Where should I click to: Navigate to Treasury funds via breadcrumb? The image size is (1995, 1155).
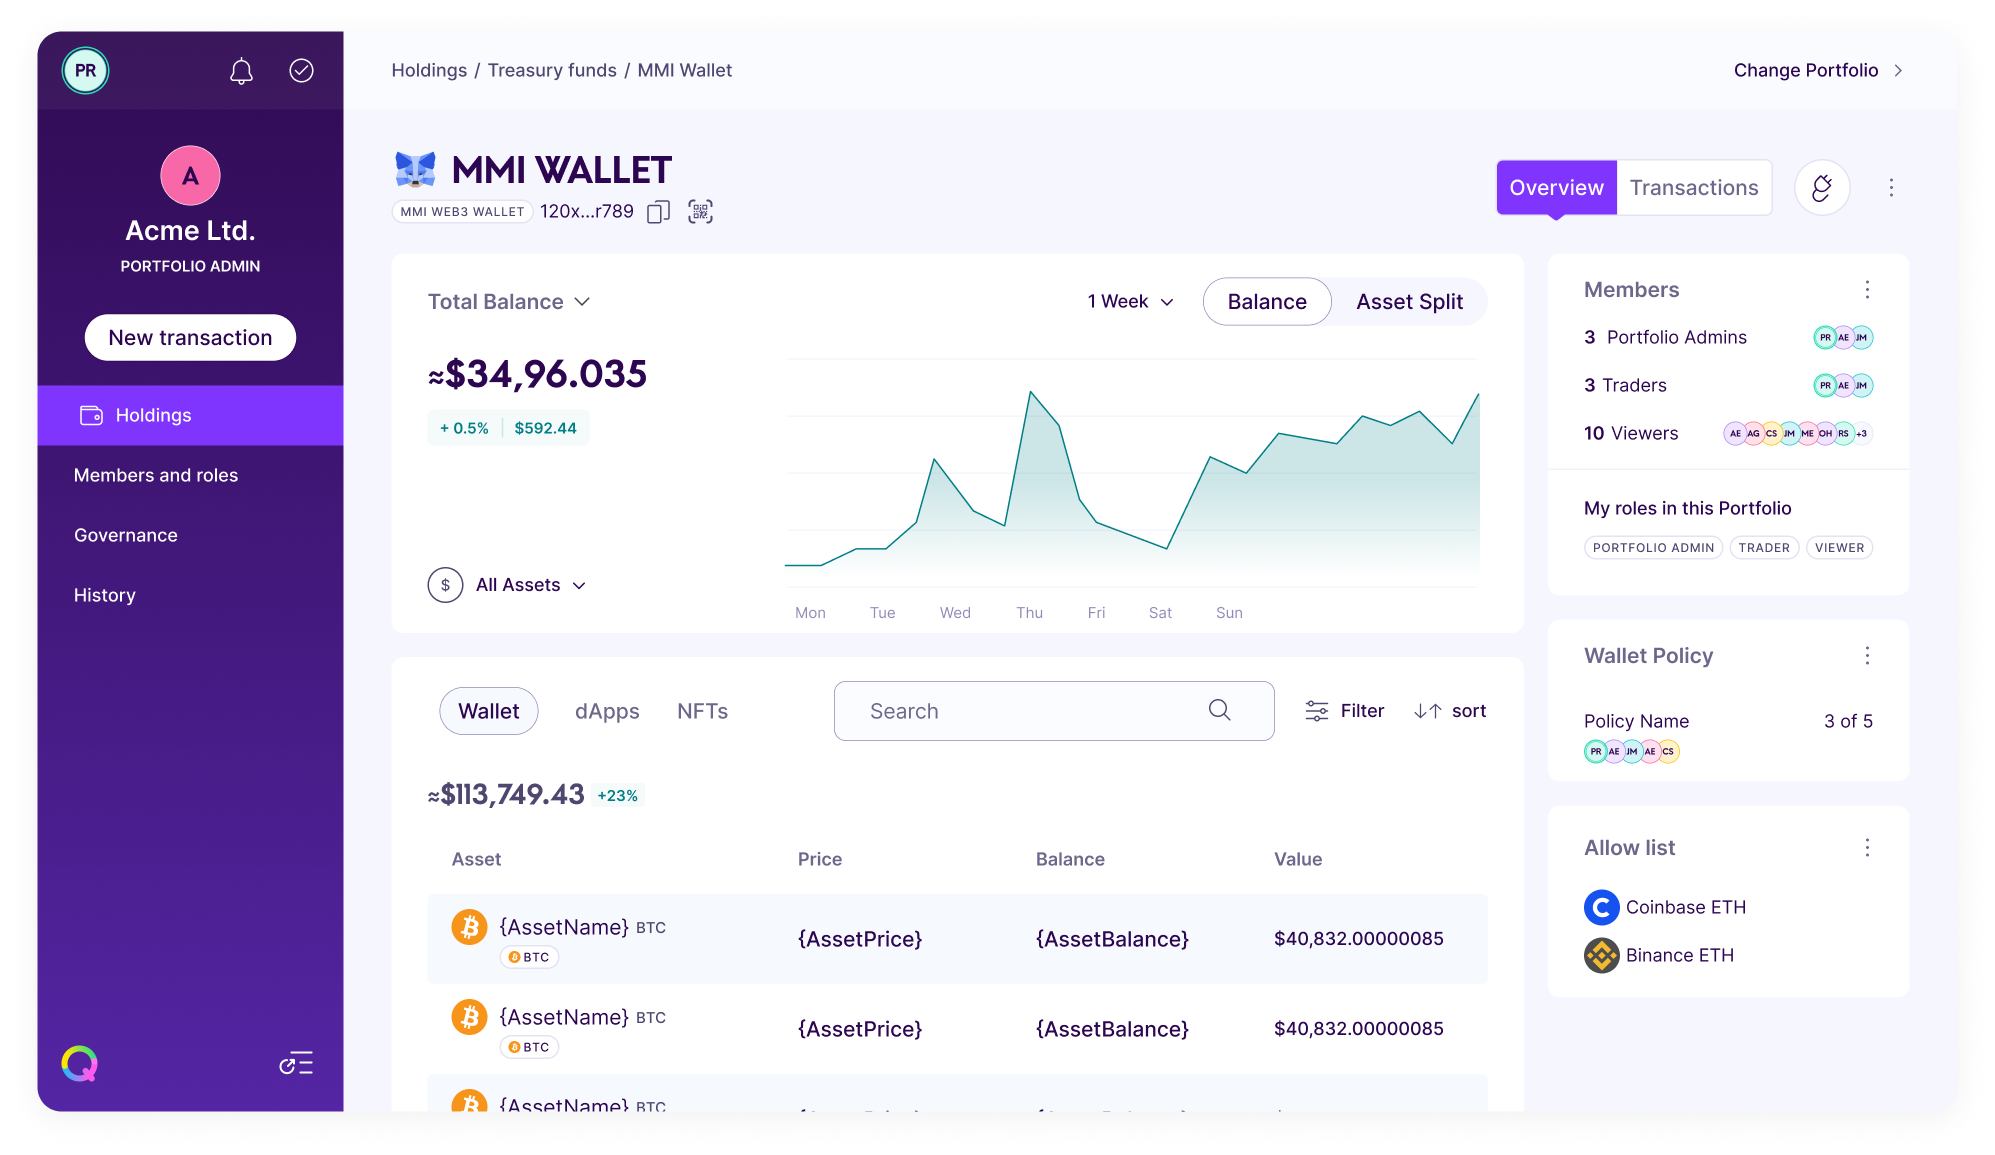[551, 70]
